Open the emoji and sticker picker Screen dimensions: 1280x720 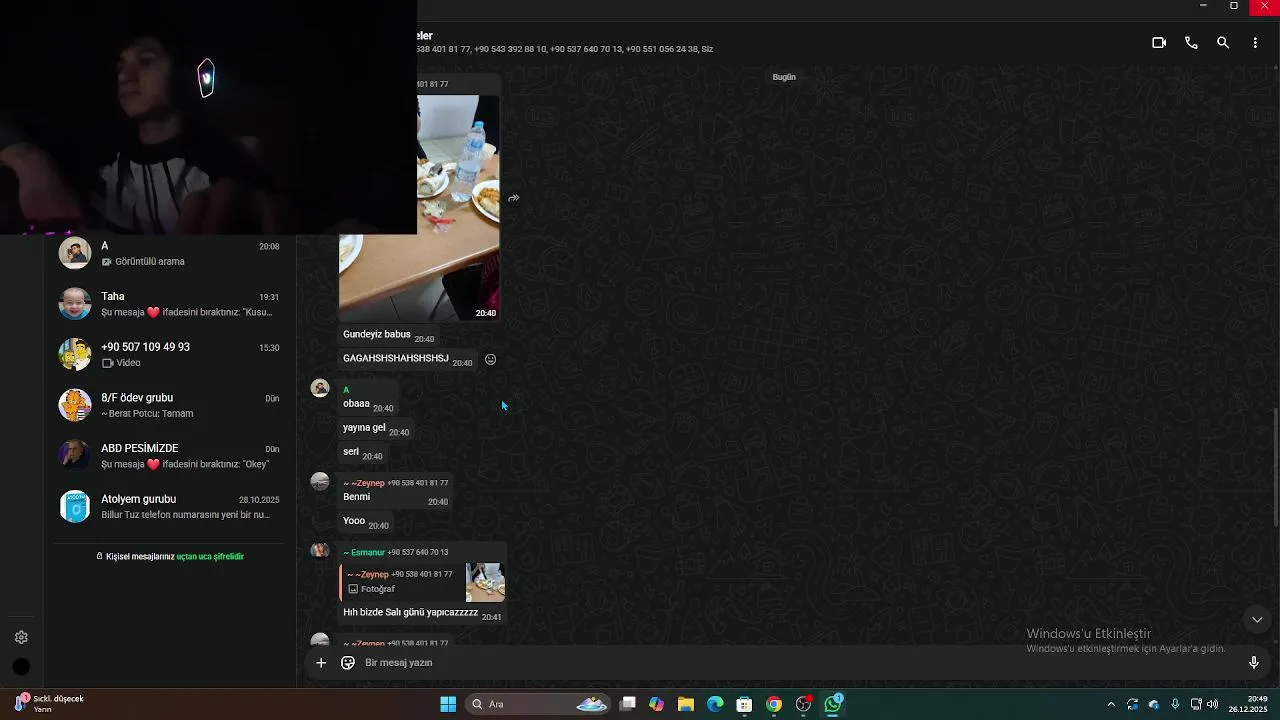coord(348,662)
